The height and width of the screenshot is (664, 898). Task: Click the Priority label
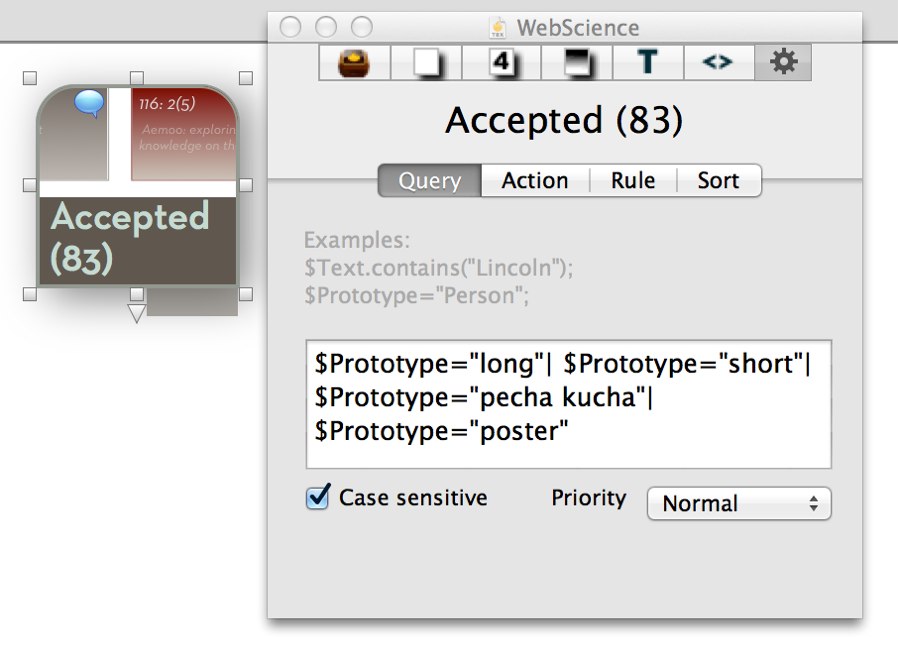pos(589,497)
